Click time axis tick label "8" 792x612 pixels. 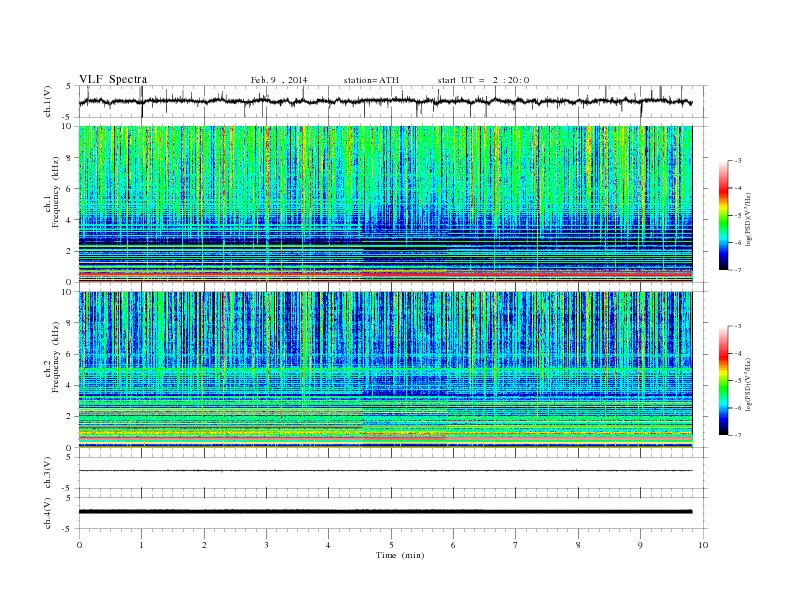[x=578, y=545]
